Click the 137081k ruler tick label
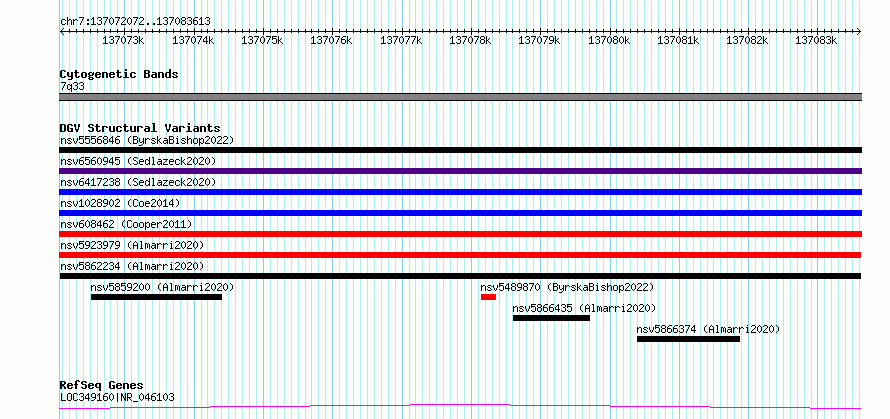890x419 pixels. (678, 40)
